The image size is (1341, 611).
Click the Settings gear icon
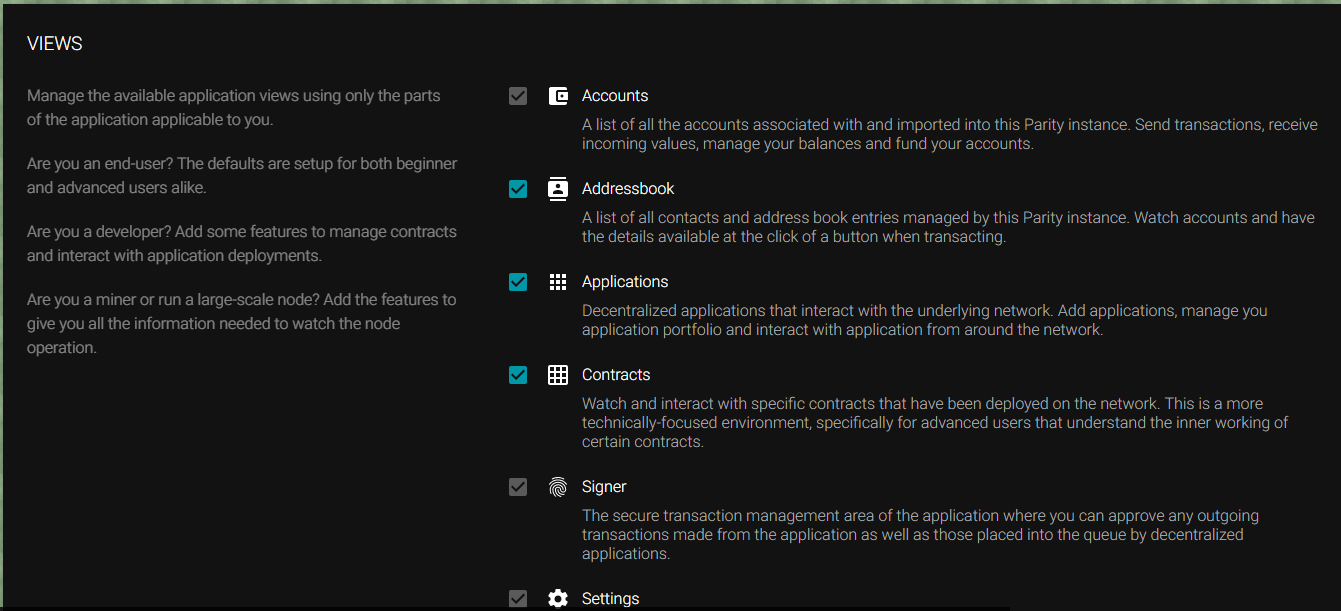coord(558,599)
